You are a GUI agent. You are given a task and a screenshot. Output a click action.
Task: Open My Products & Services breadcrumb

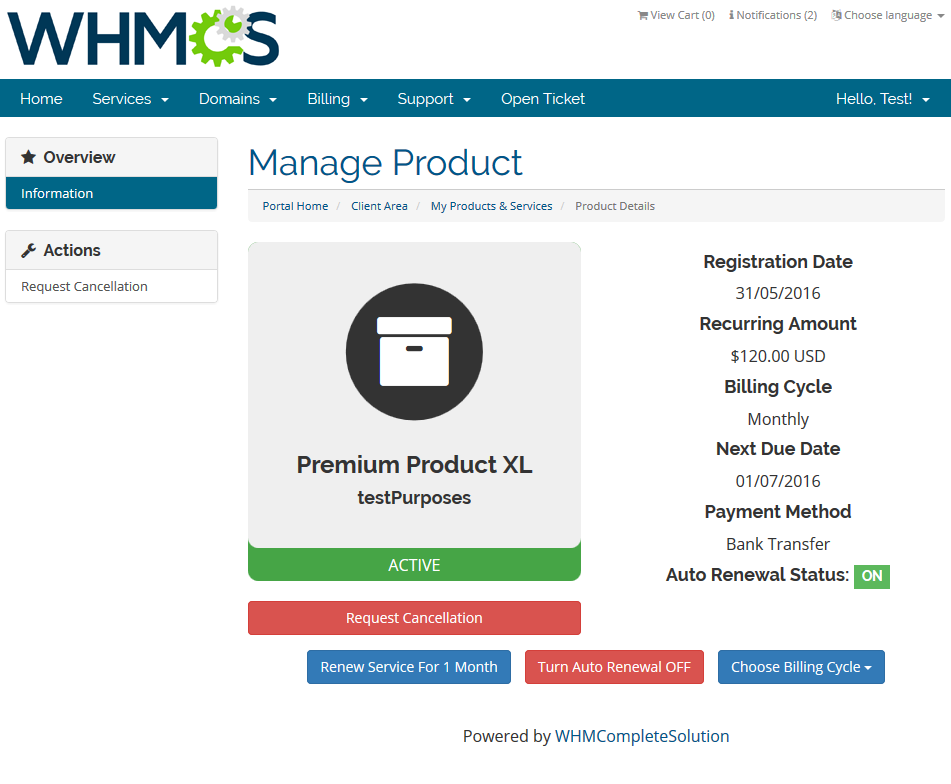(491, 206)
